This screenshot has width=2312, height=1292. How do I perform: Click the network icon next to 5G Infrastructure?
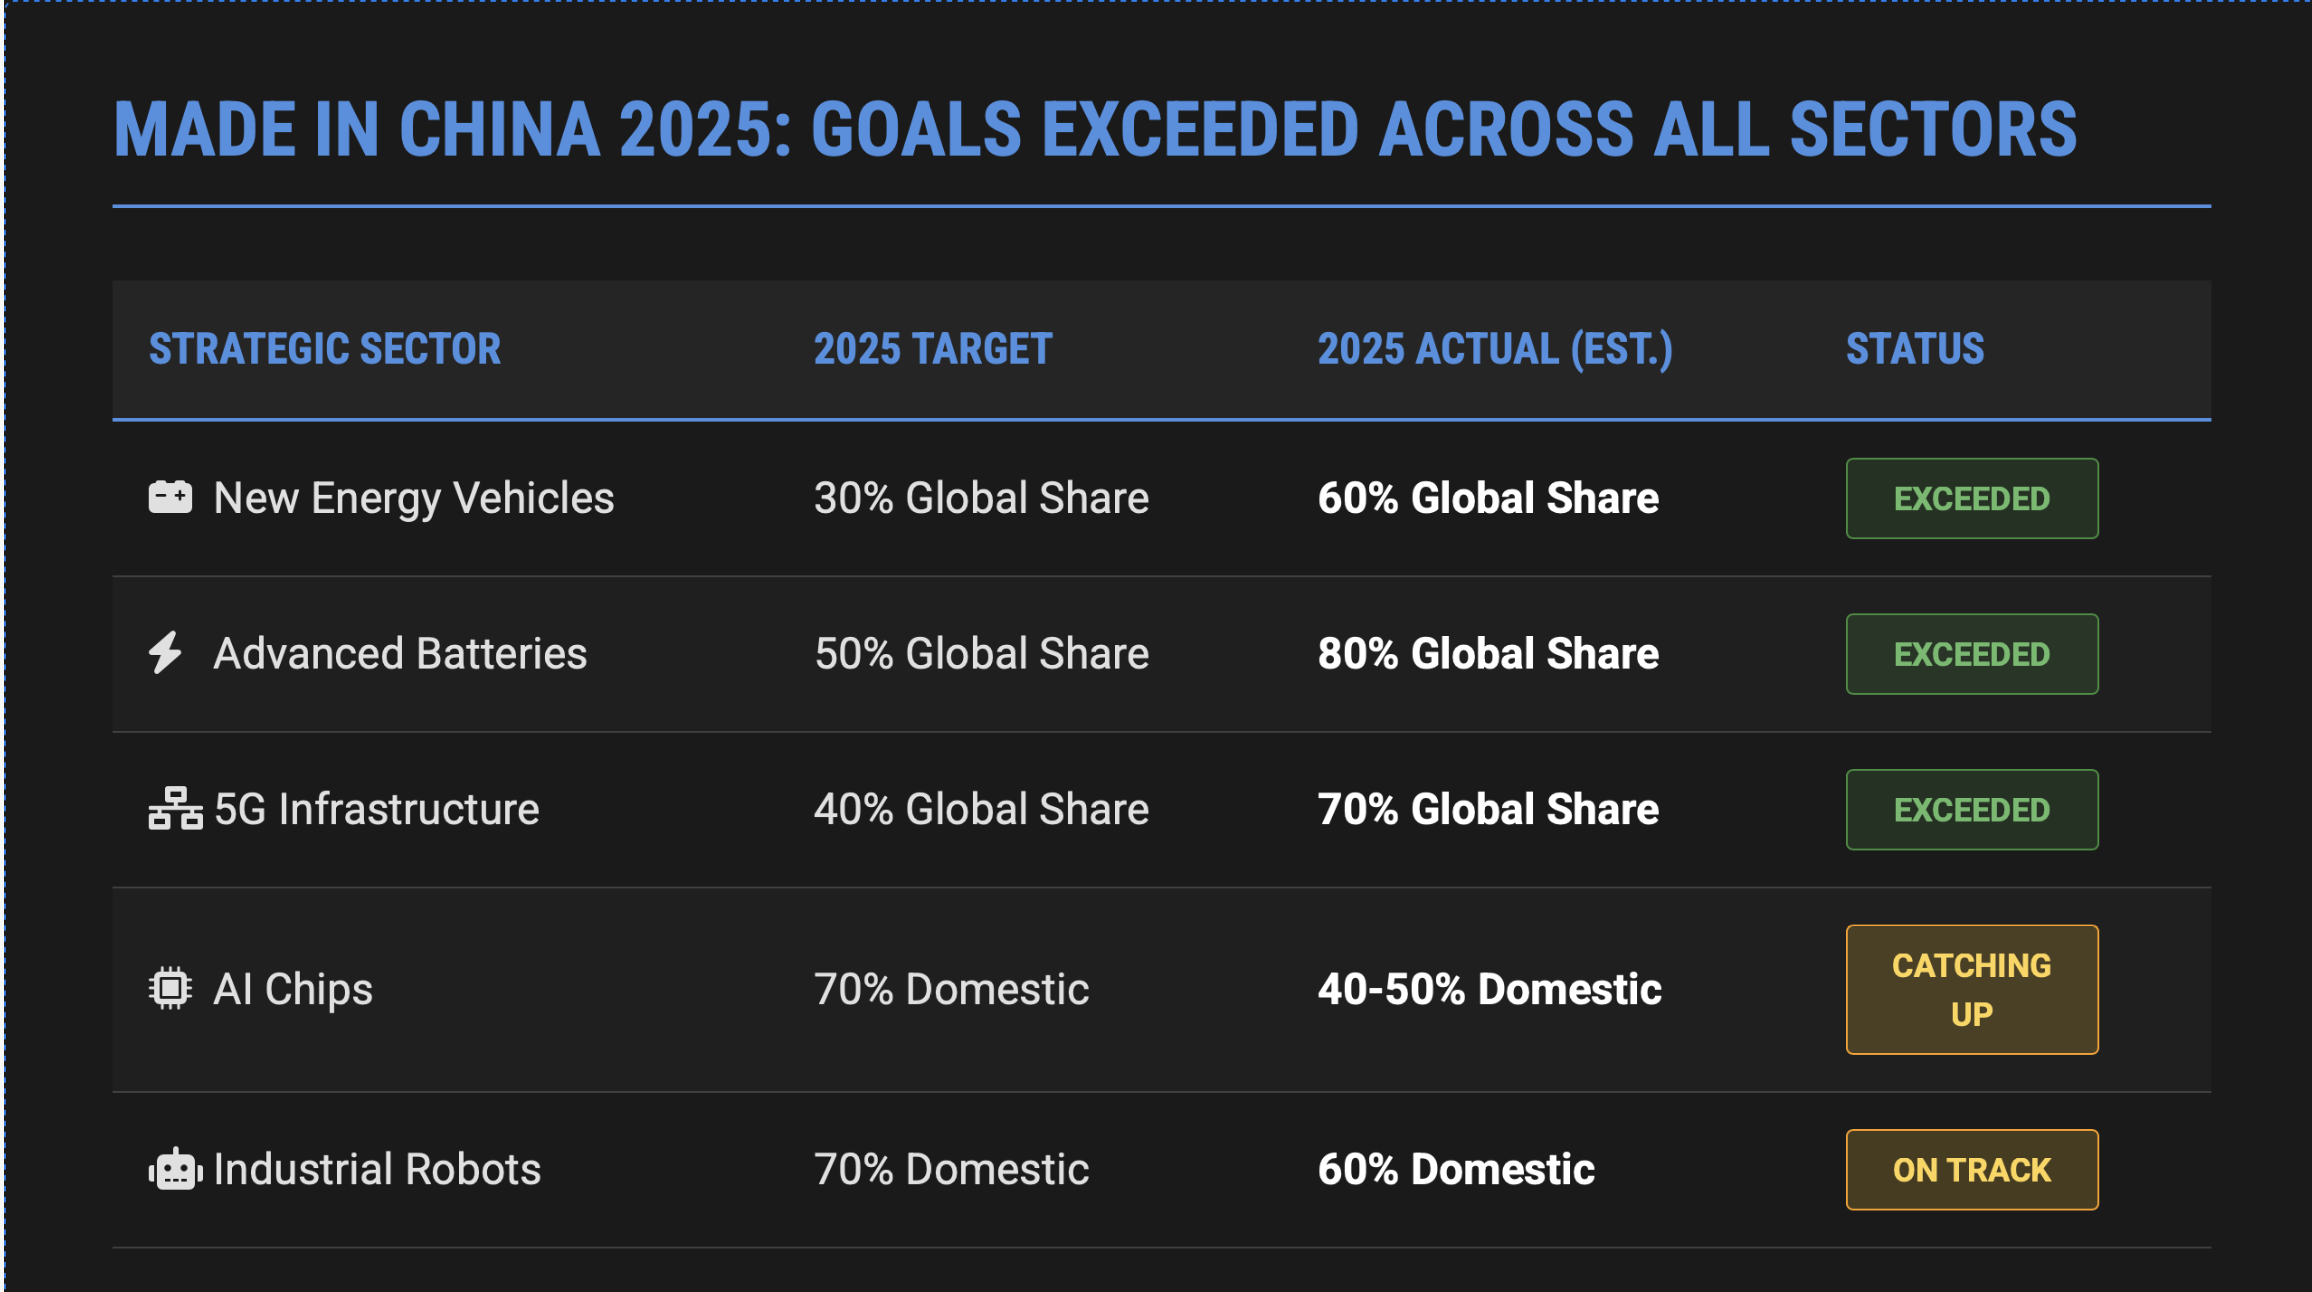point(175,809)
